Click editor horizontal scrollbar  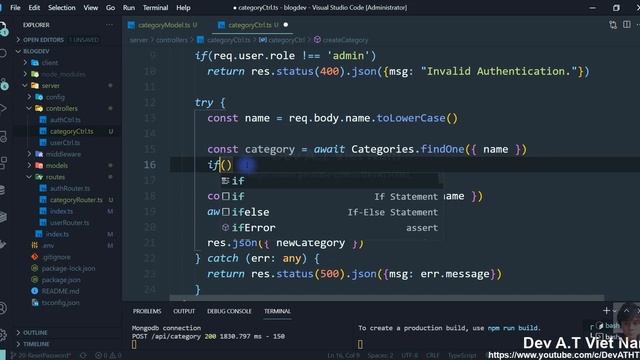coord(387,298)
